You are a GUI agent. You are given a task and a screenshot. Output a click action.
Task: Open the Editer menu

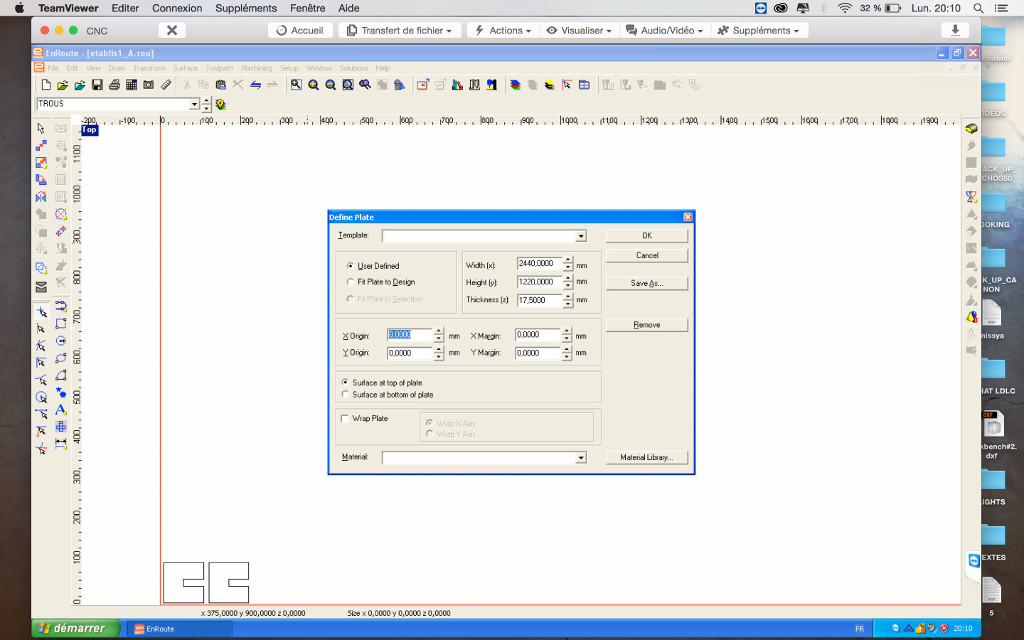(125, 8)
